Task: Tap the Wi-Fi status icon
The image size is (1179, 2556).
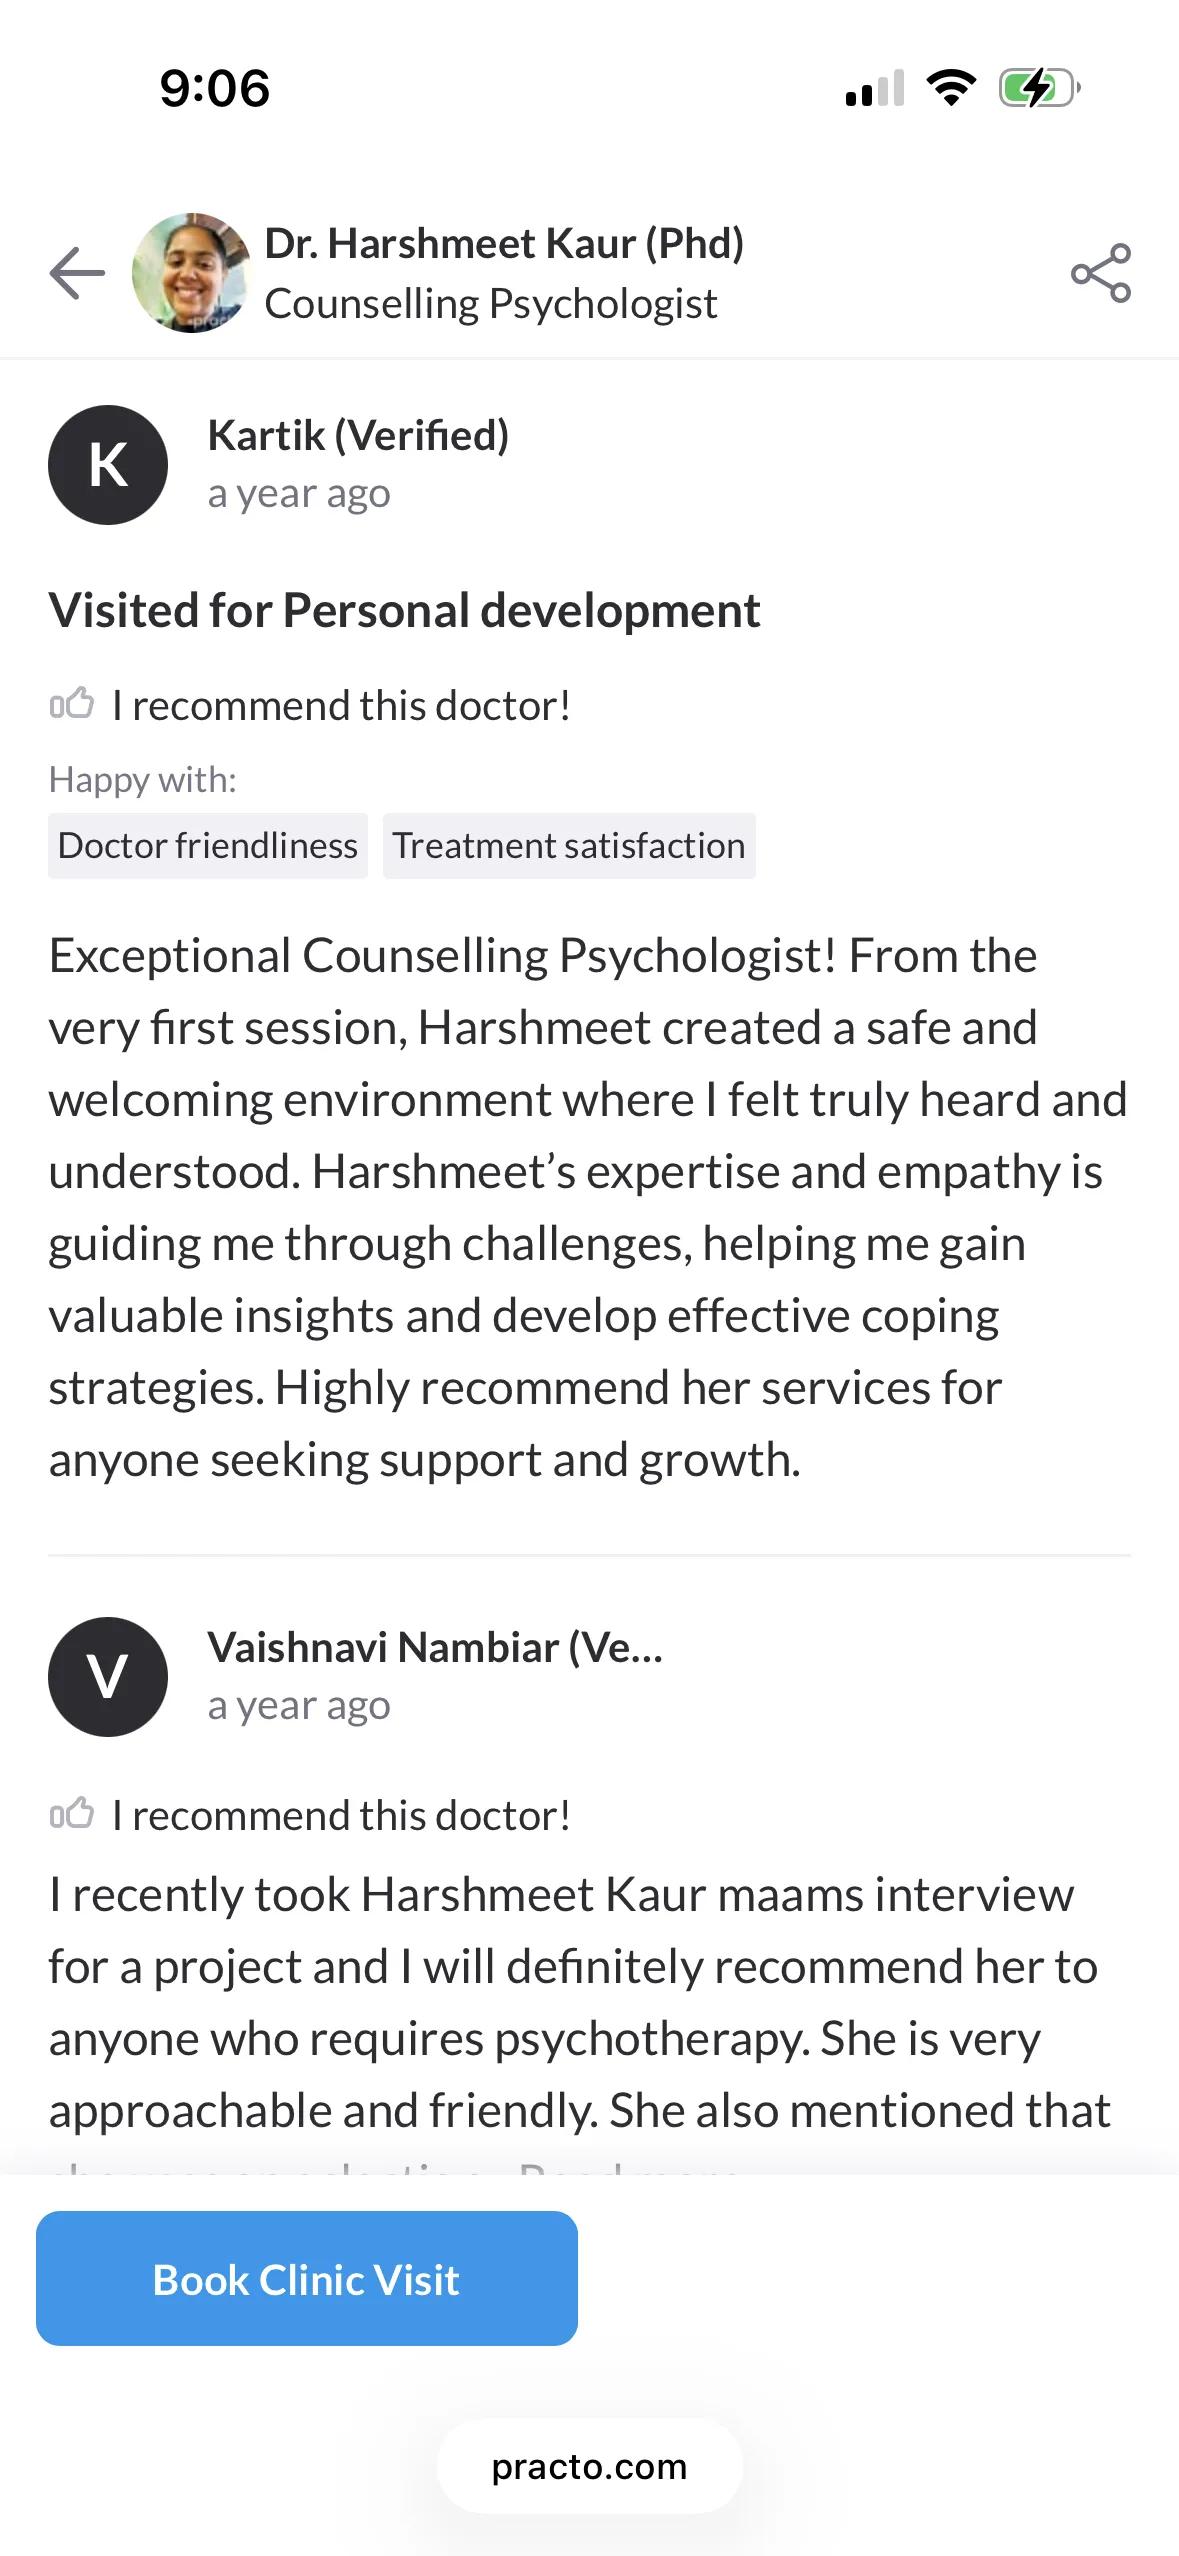Action: coord(951,88)
